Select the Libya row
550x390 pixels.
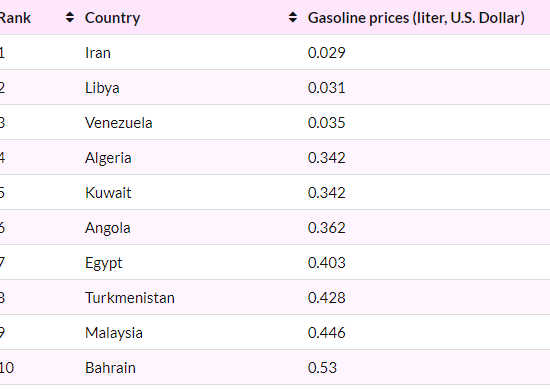[x=275, y=87]
